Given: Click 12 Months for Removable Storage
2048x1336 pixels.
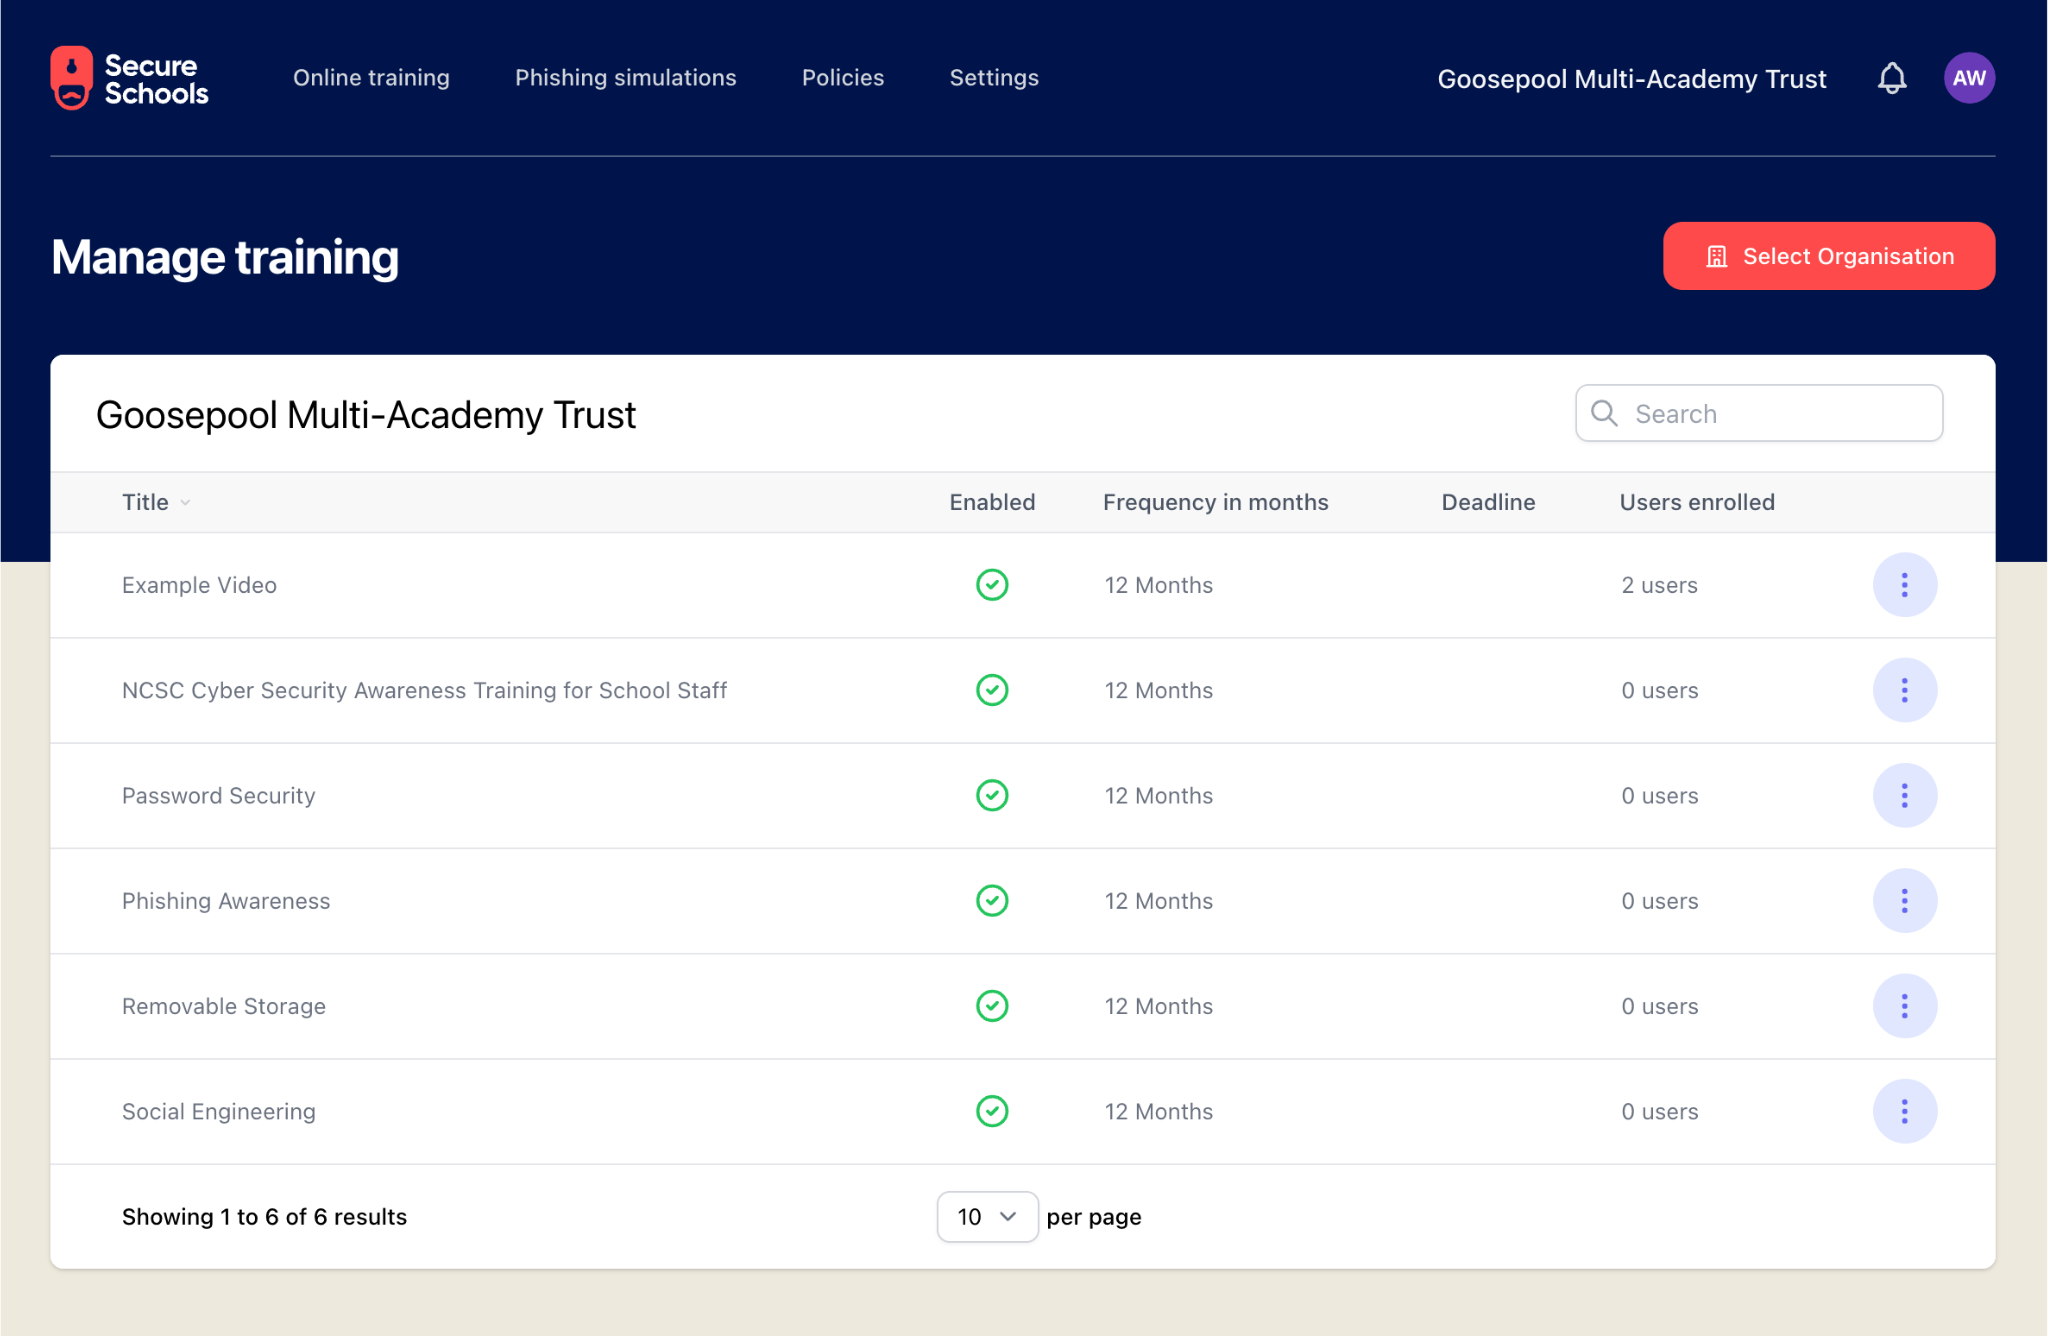Looking at the screenshot, I should click(x=1158, y=1006).
